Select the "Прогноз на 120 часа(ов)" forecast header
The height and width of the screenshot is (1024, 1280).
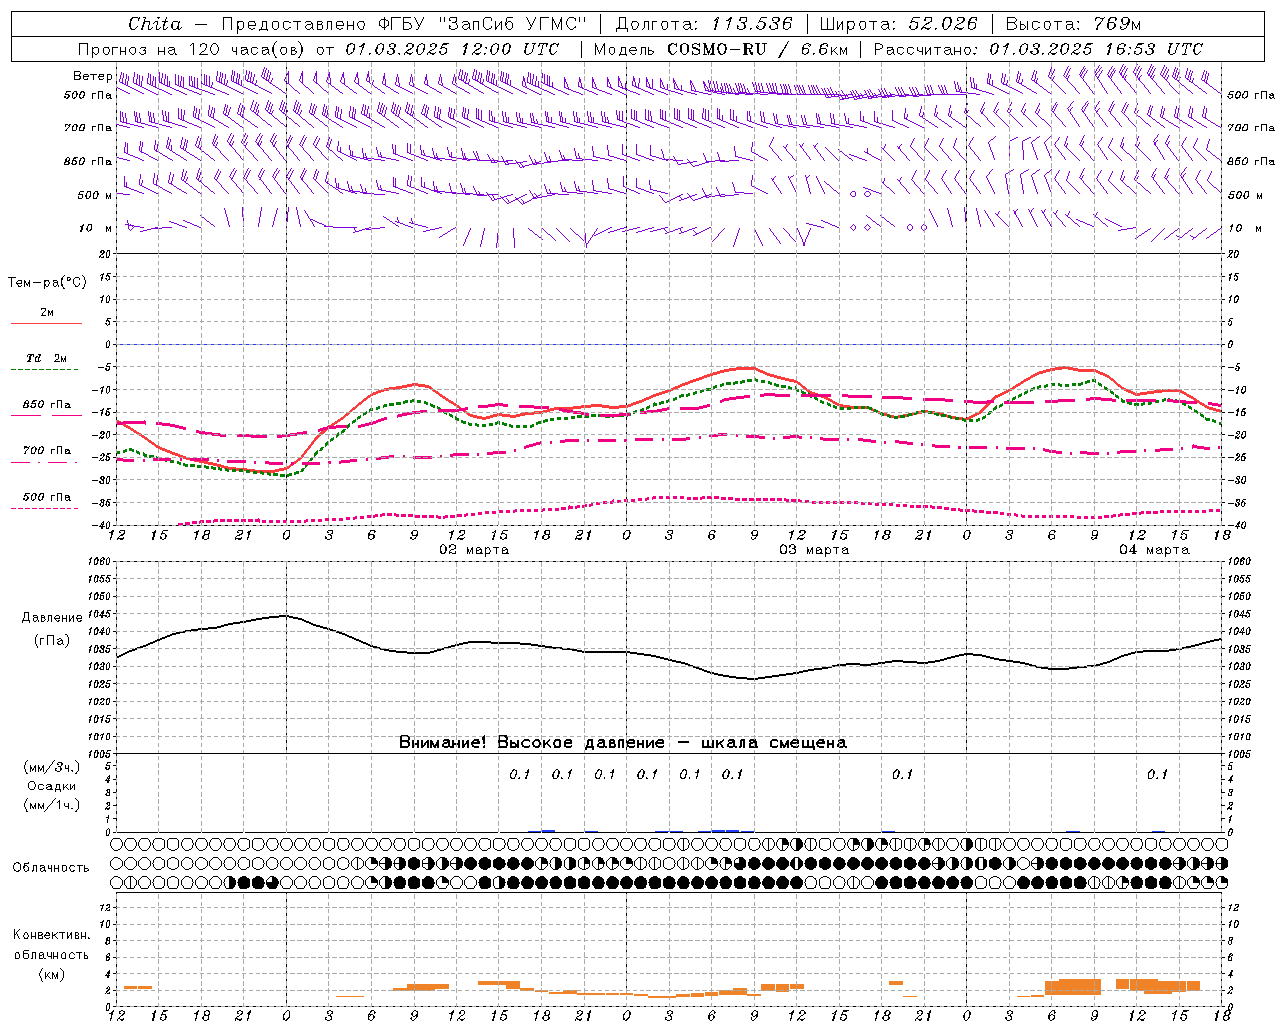(192, 48)
